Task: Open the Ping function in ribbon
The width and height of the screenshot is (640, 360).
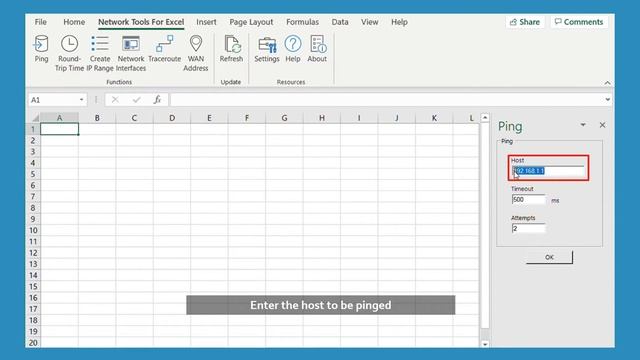Action: (x=41, y=49)
